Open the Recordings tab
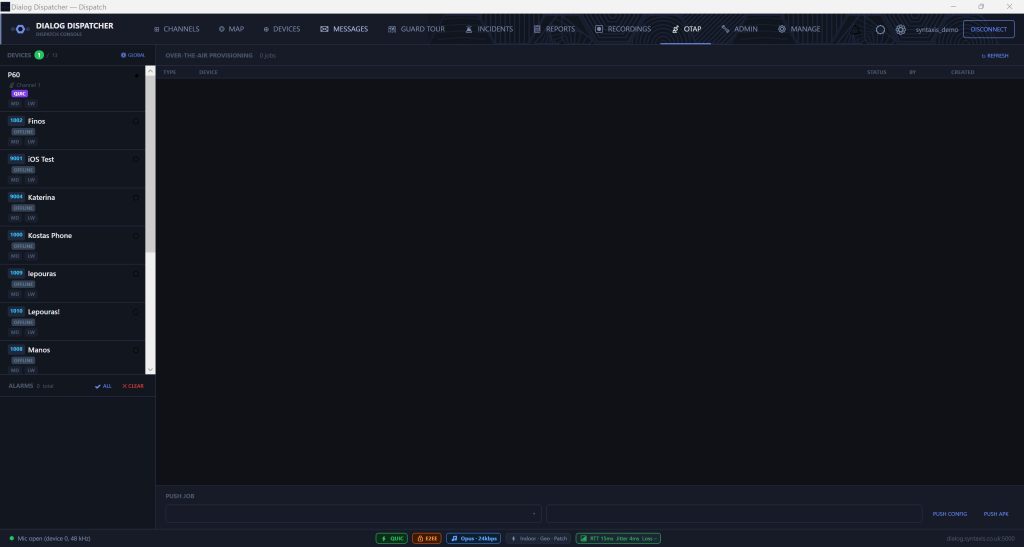 [622, 29]
